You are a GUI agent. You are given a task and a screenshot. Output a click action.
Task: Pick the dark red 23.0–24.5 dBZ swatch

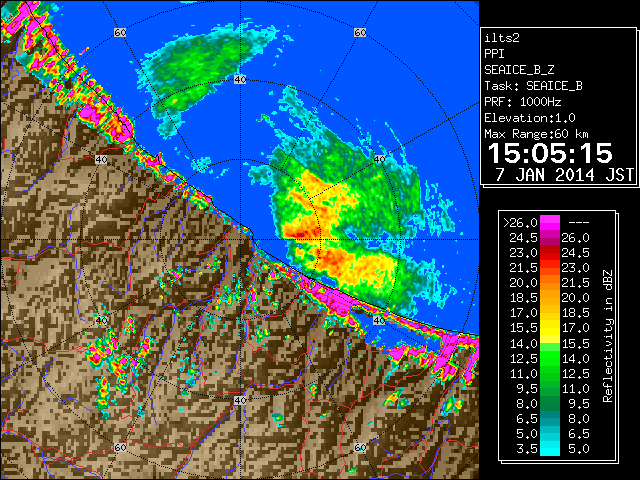click(550, 253)
